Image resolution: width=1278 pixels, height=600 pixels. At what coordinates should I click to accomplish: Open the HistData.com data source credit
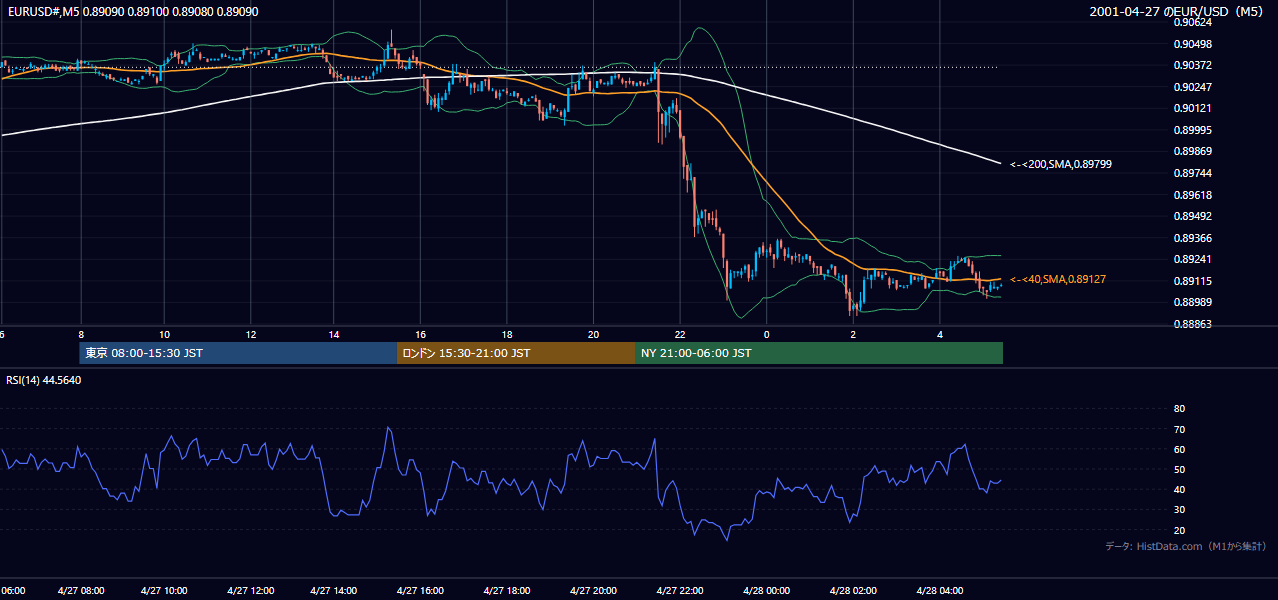pyautogui.click(x=1186, y=546)
